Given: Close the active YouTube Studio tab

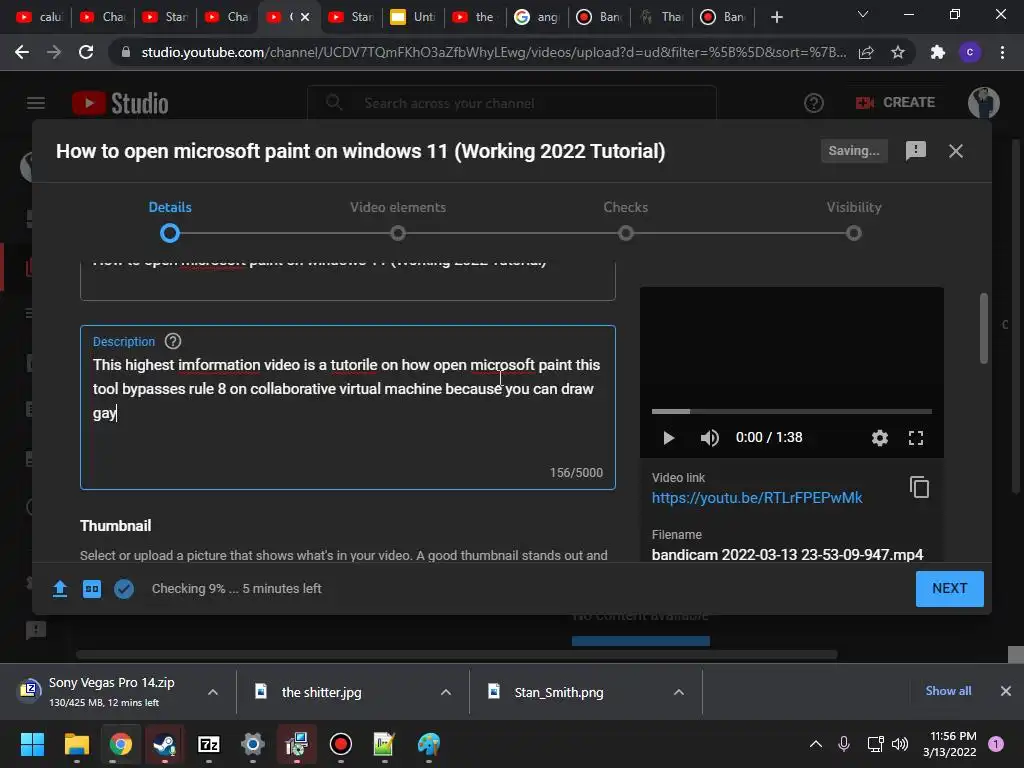Looking at the screenshot, I should [305, 17].
